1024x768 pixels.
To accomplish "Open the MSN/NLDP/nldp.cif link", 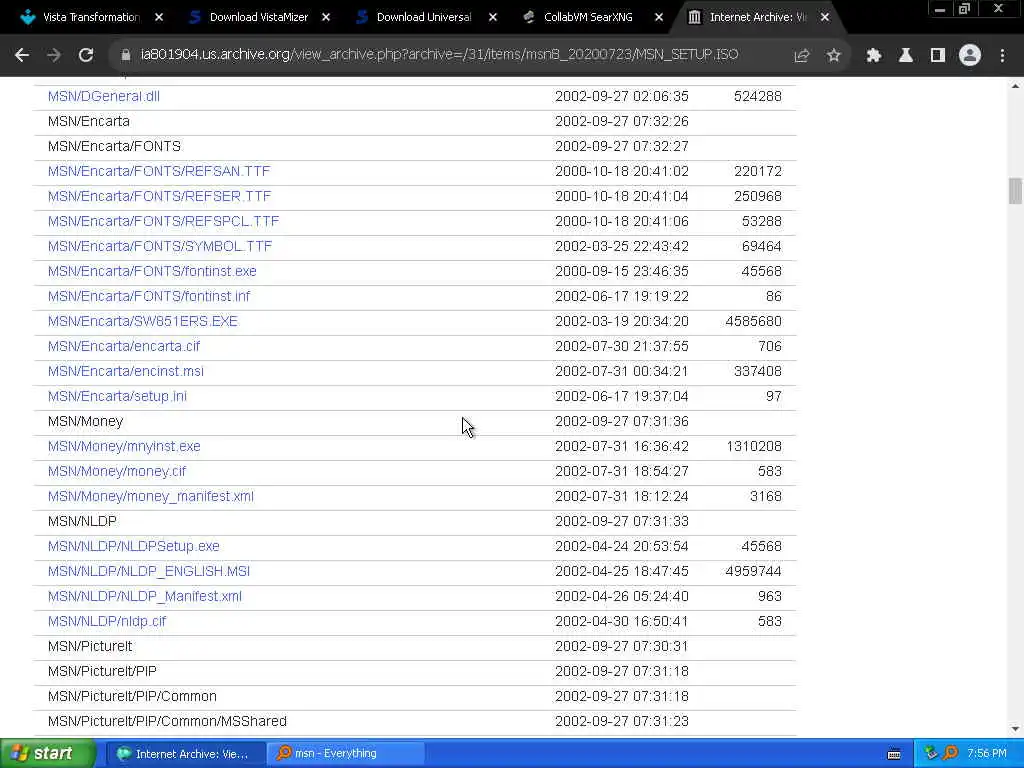I will point(107,621).
